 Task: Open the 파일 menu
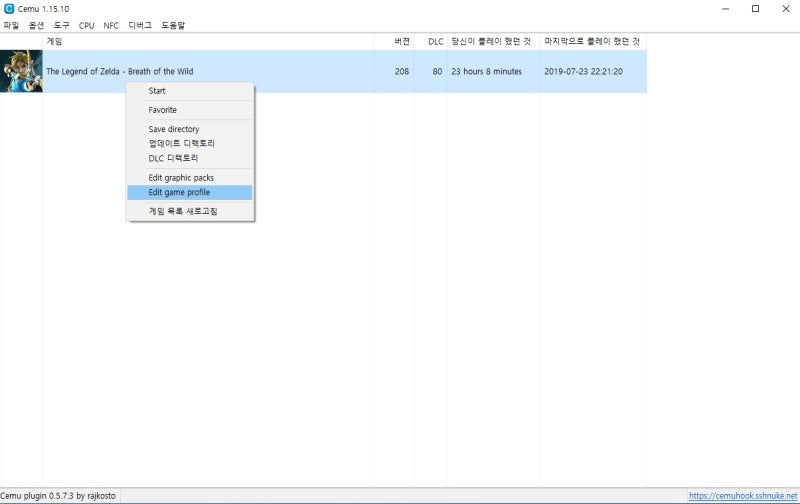tap(11, 26)
